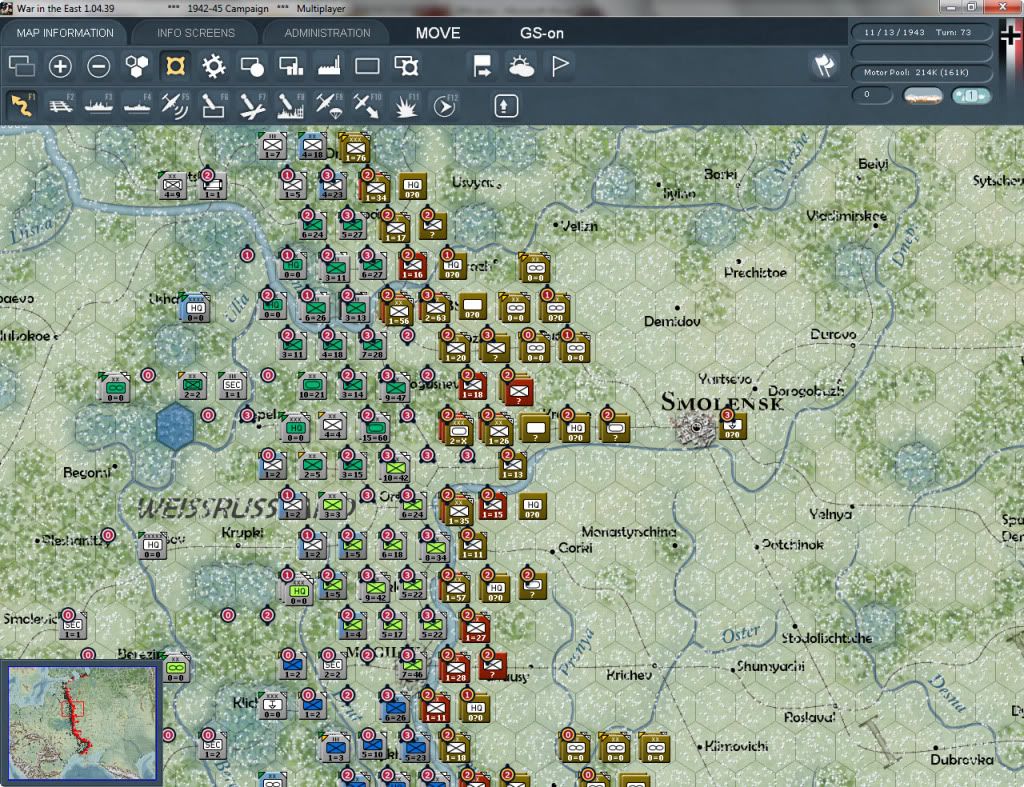Screen dimensions: 1024x787
Task: Switch to the INFO SCREENS tab
Action: (195, 33)
